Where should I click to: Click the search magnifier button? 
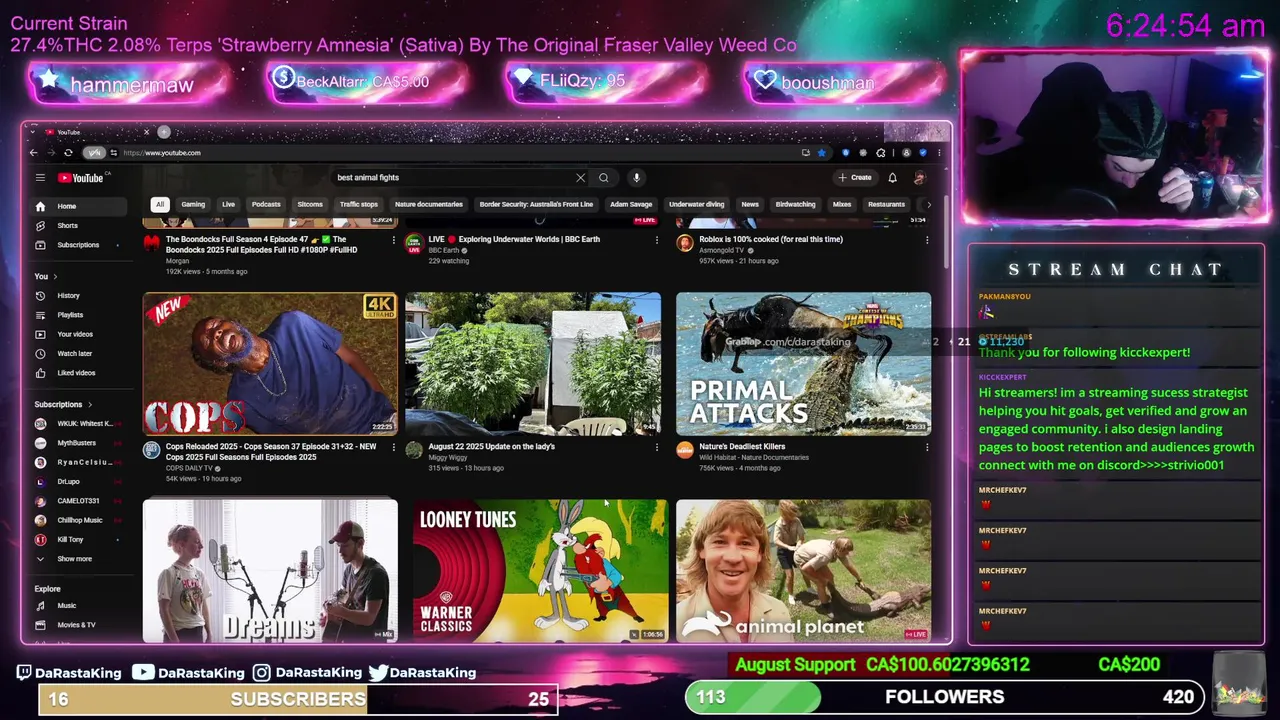coord(604,178)
